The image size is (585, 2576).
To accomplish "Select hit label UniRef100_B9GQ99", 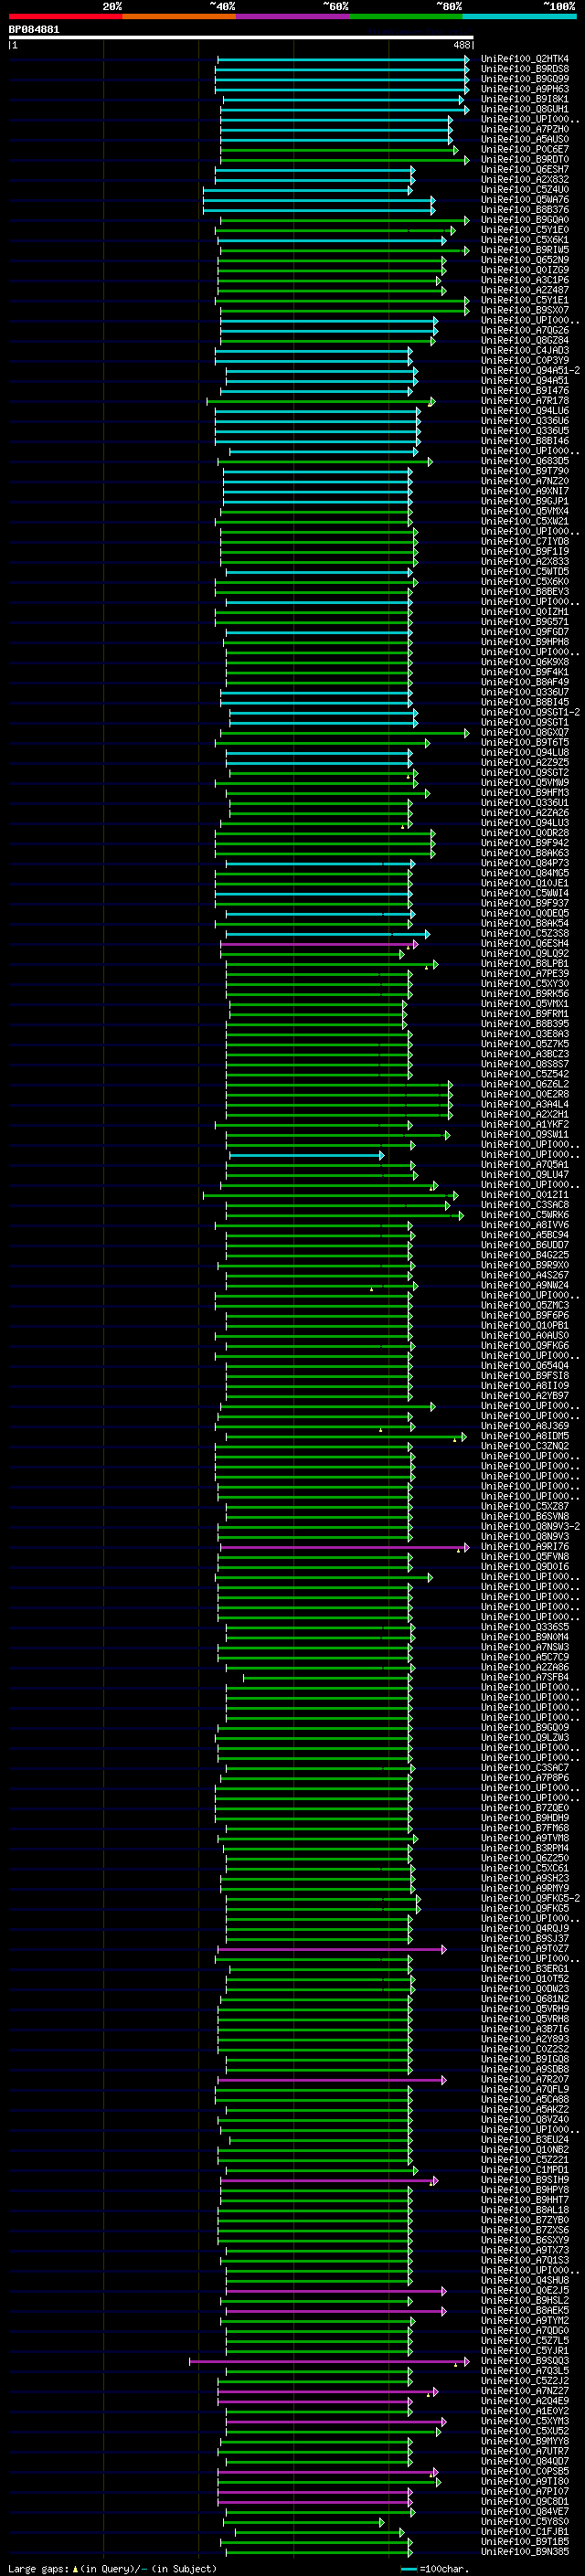I will click(x=525, y=79).
